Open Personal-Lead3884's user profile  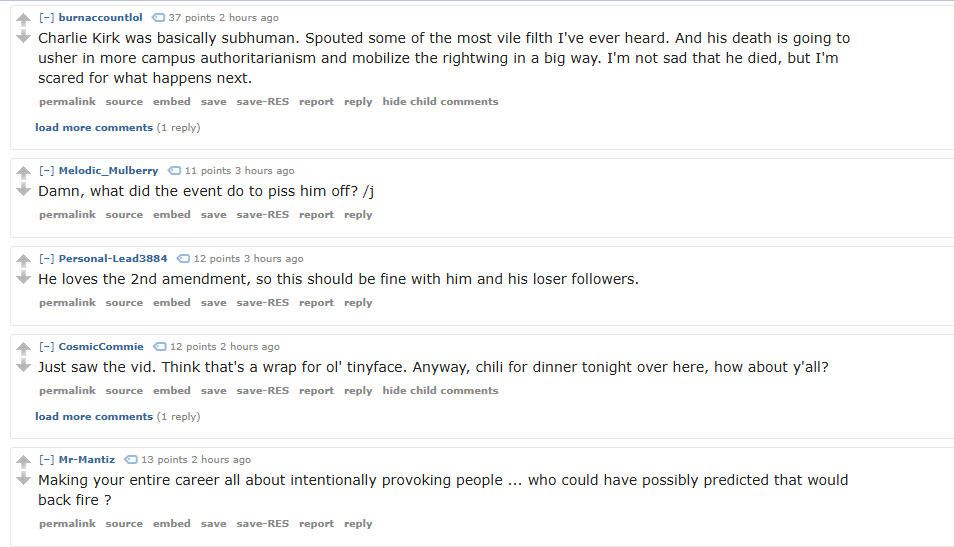click(x=113, y=259)
